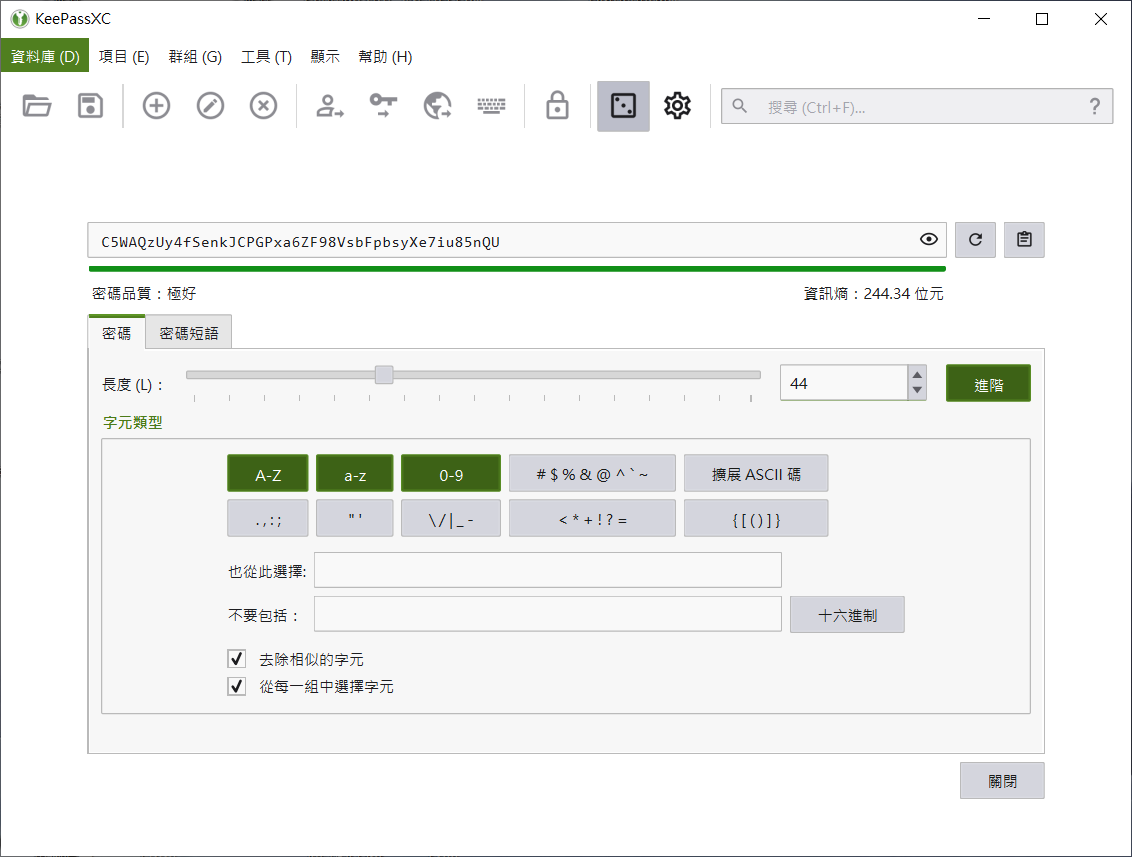The image size is (1132, 857).
Task: Select the 密碼 tab
Action: pos(116,333)
